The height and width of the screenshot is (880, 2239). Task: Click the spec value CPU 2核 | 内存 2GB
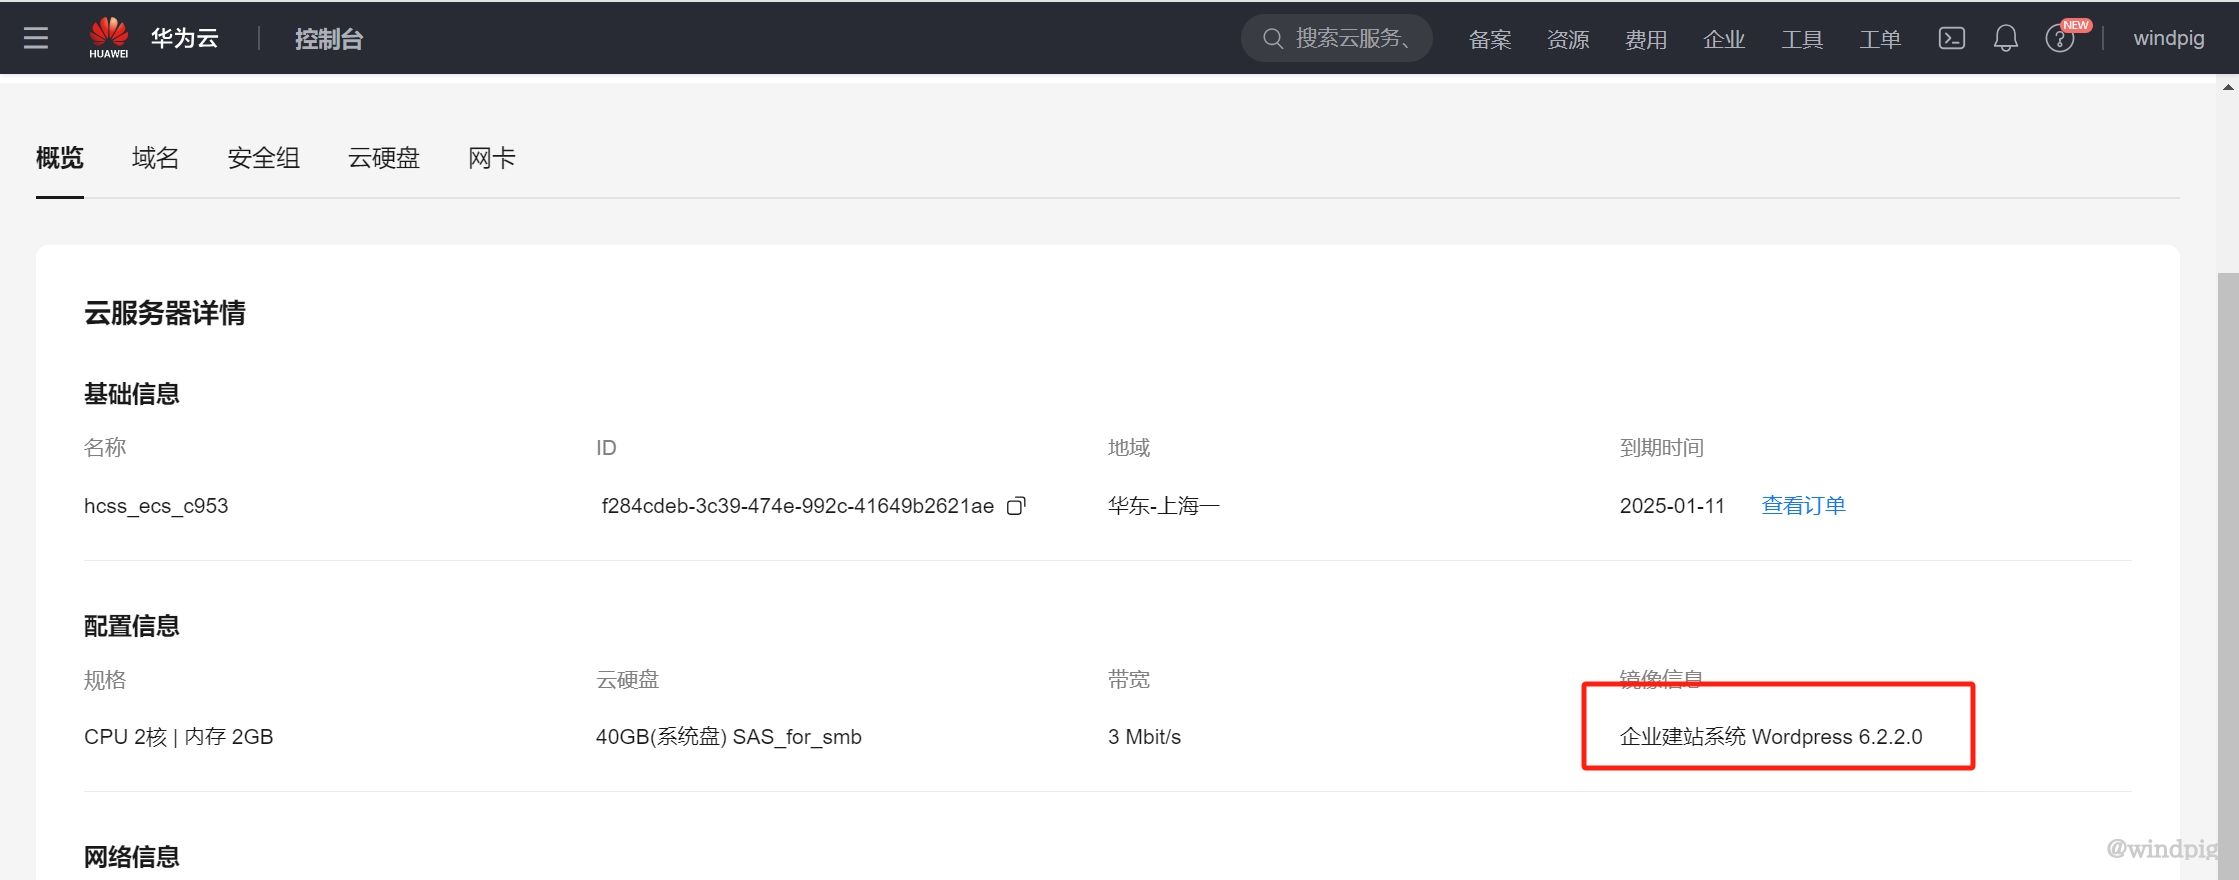tap(178, 737)
